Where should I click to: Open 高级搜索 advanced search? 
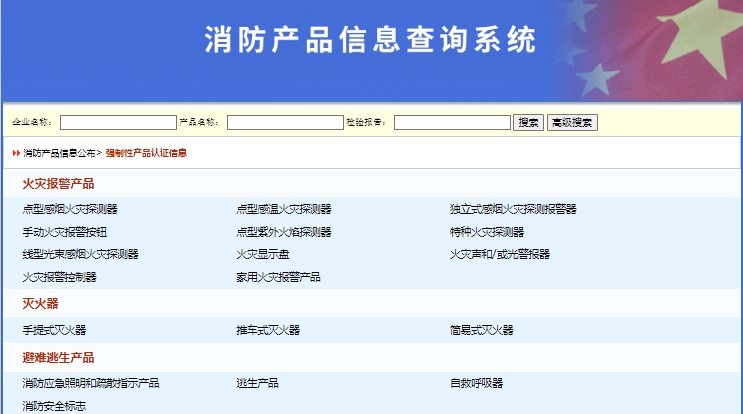pyautogui.click(x=572, y=123)
